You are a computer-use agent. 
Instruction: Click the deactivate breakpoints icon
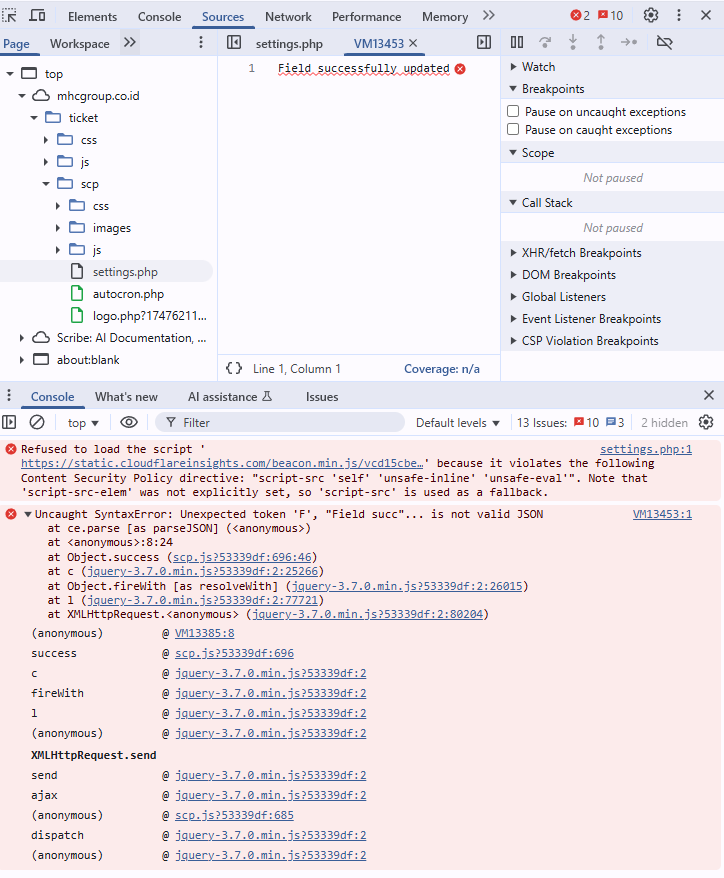coord(664,42)
